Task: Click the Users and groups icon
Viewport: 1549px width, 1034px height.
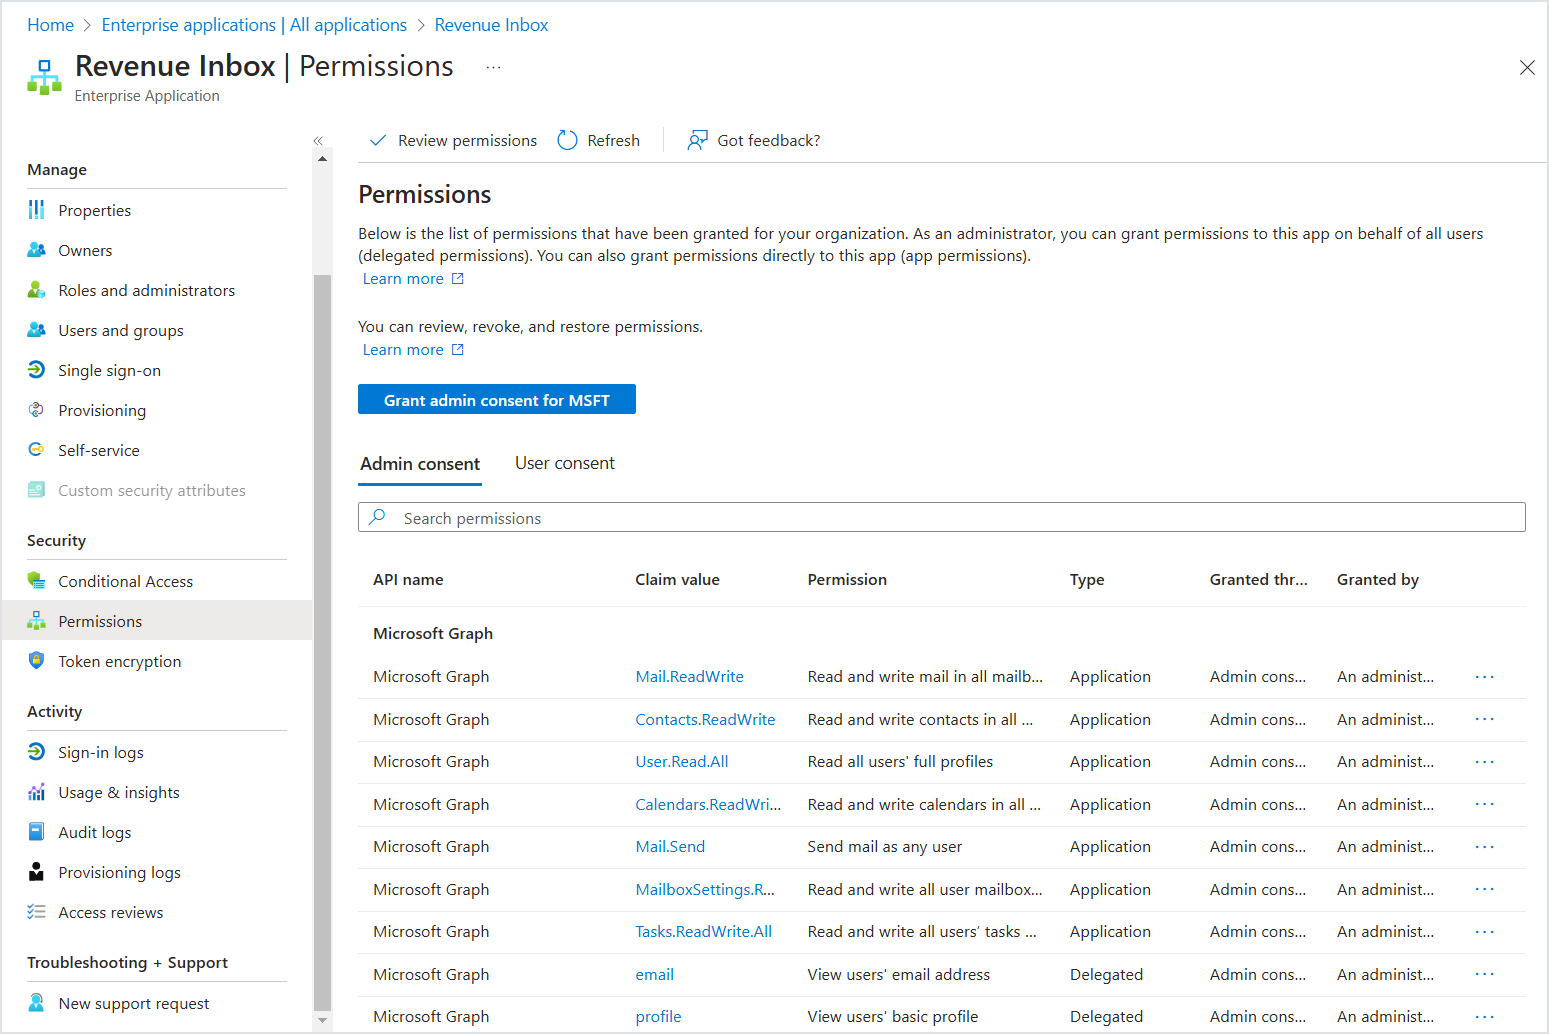Action: [x=37, y=330]
